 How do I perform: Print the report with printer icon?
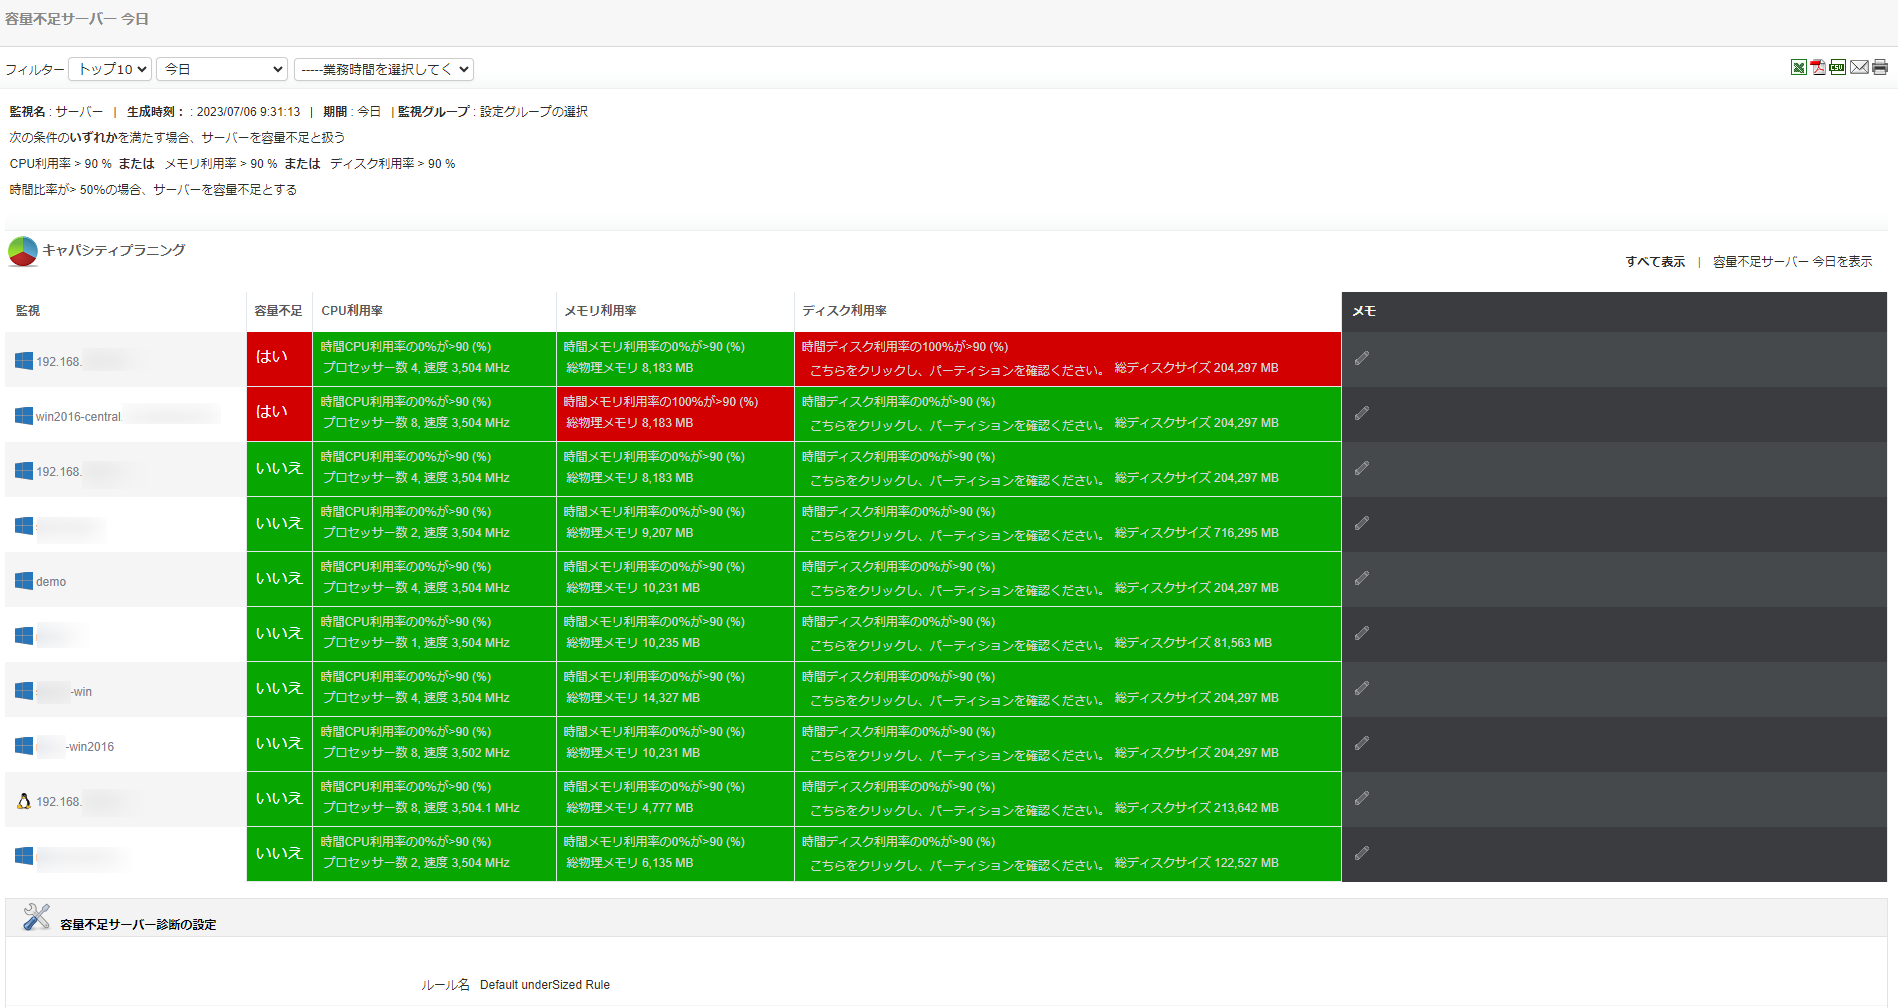coord(1880,68)
